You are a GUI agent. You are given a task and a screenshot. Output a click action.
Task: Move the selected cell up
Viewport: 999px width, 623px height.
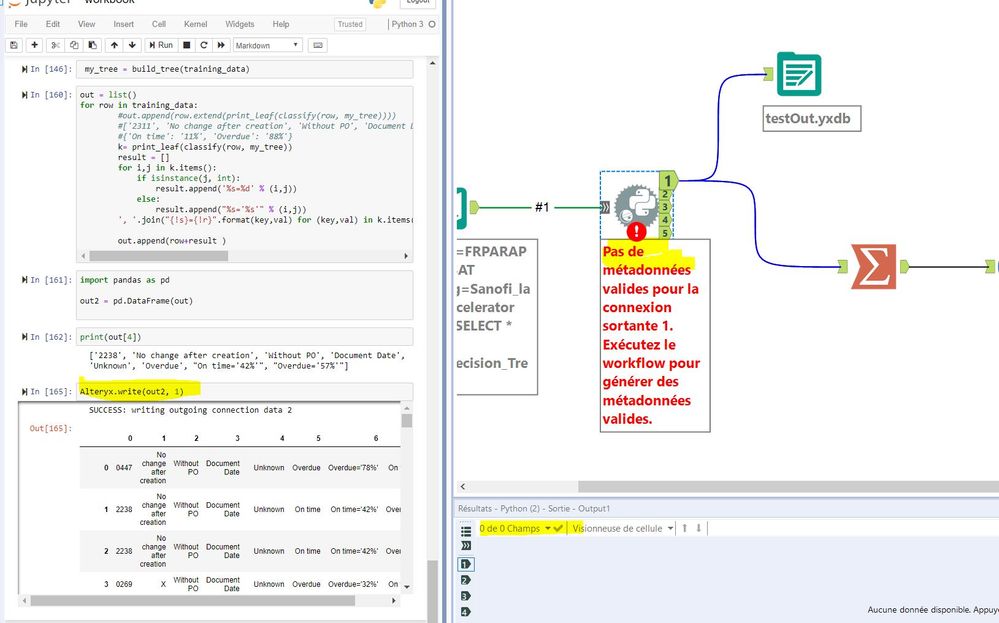114,45
